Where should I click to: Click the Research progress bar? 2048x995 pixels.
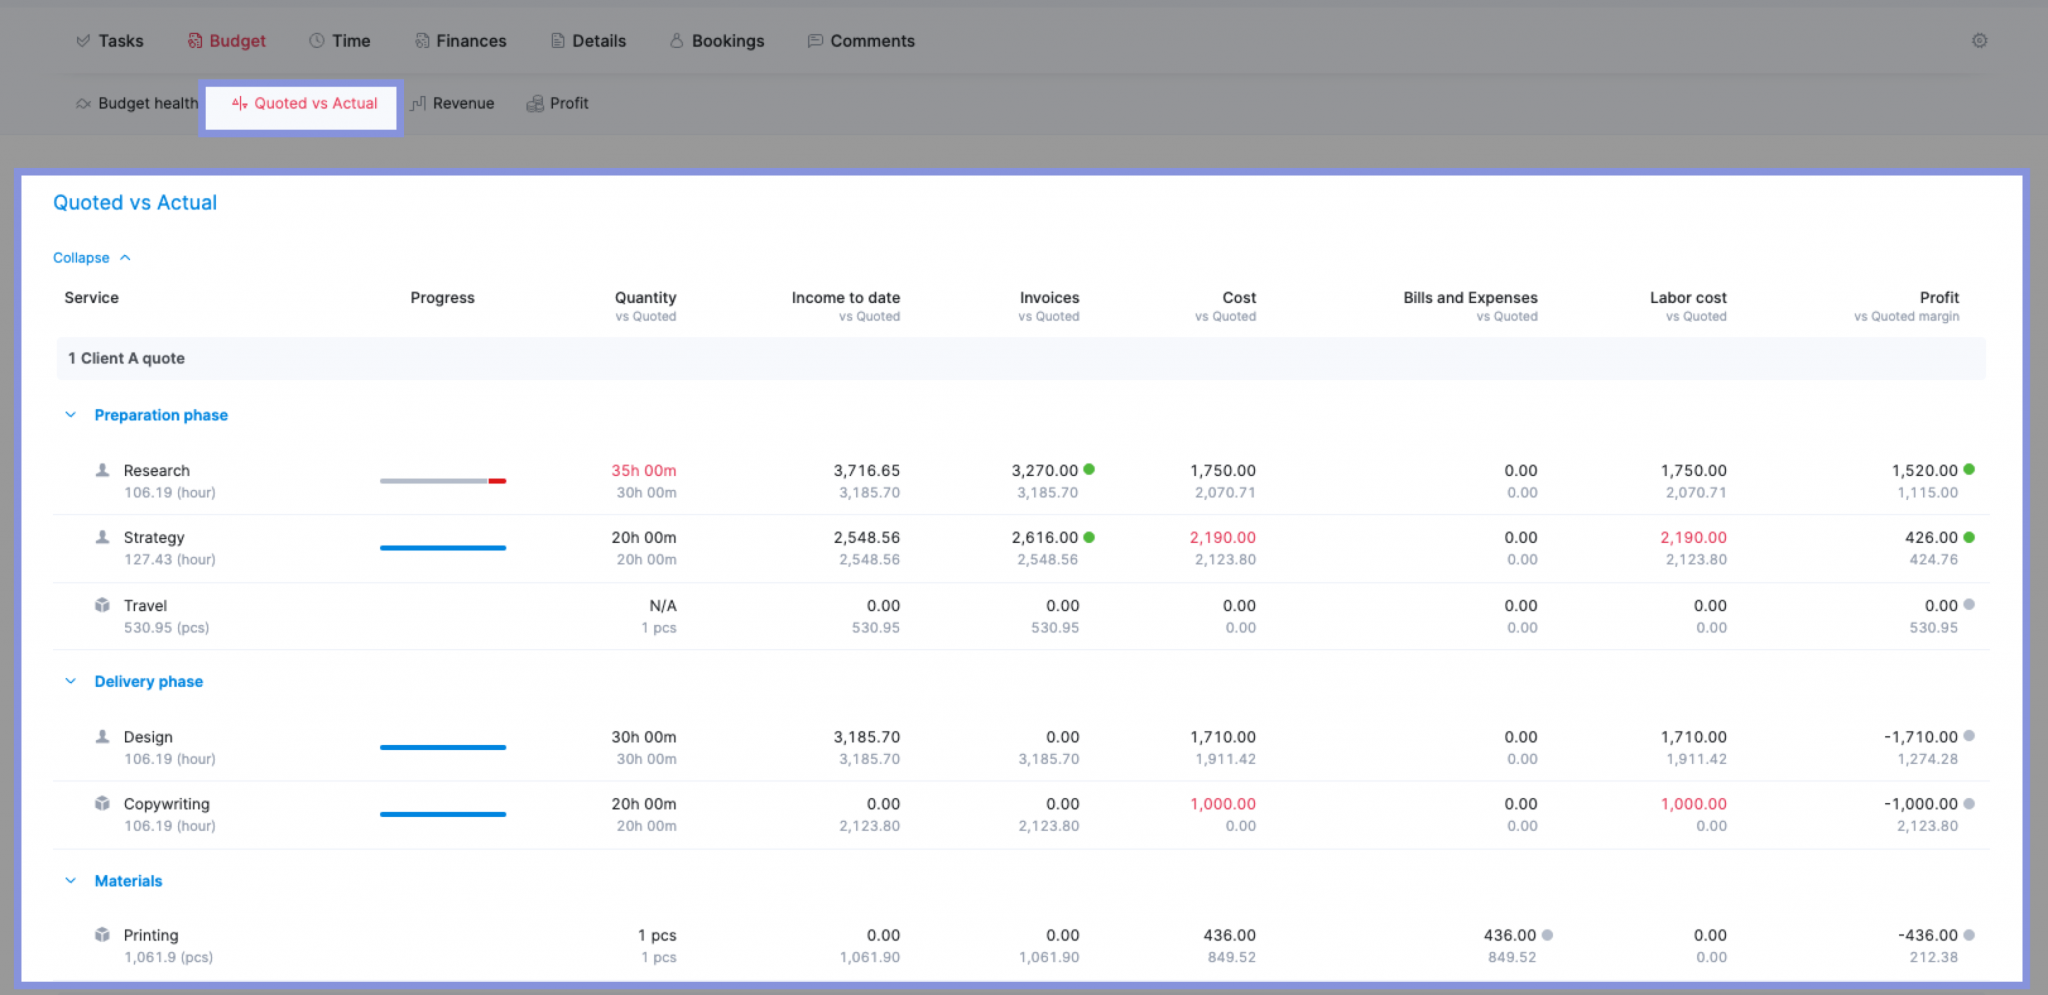(x=442, y=480)
